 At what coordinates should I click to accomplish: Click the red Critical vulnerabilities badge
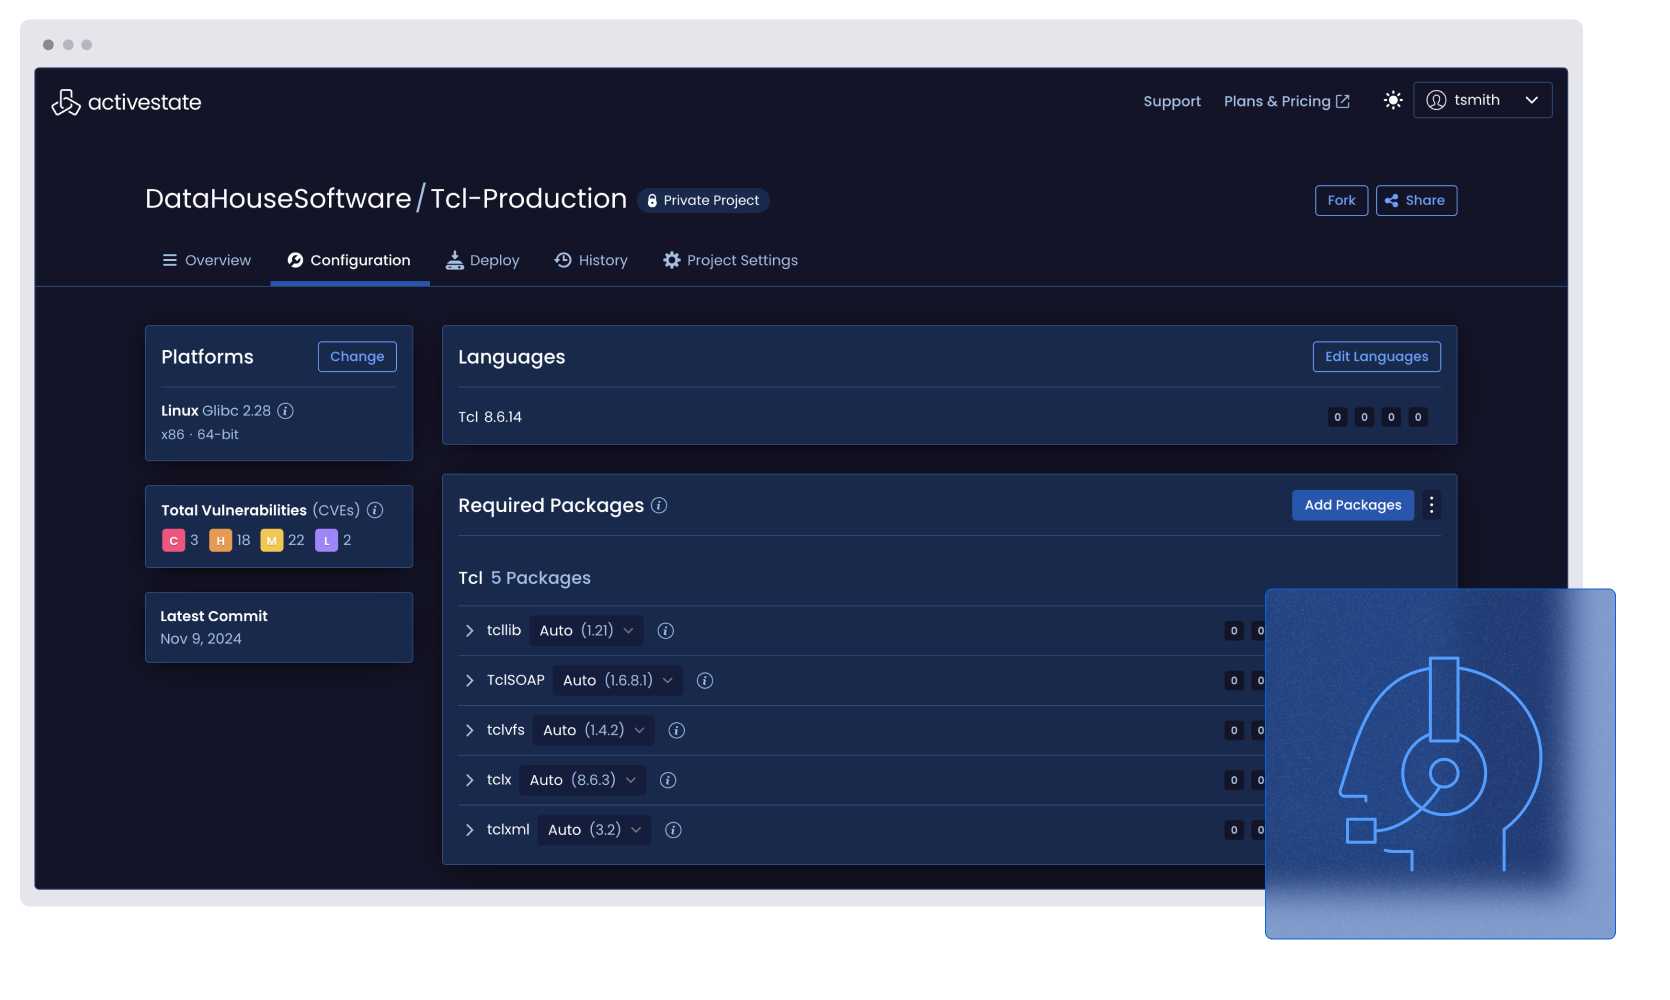point(173,540)
